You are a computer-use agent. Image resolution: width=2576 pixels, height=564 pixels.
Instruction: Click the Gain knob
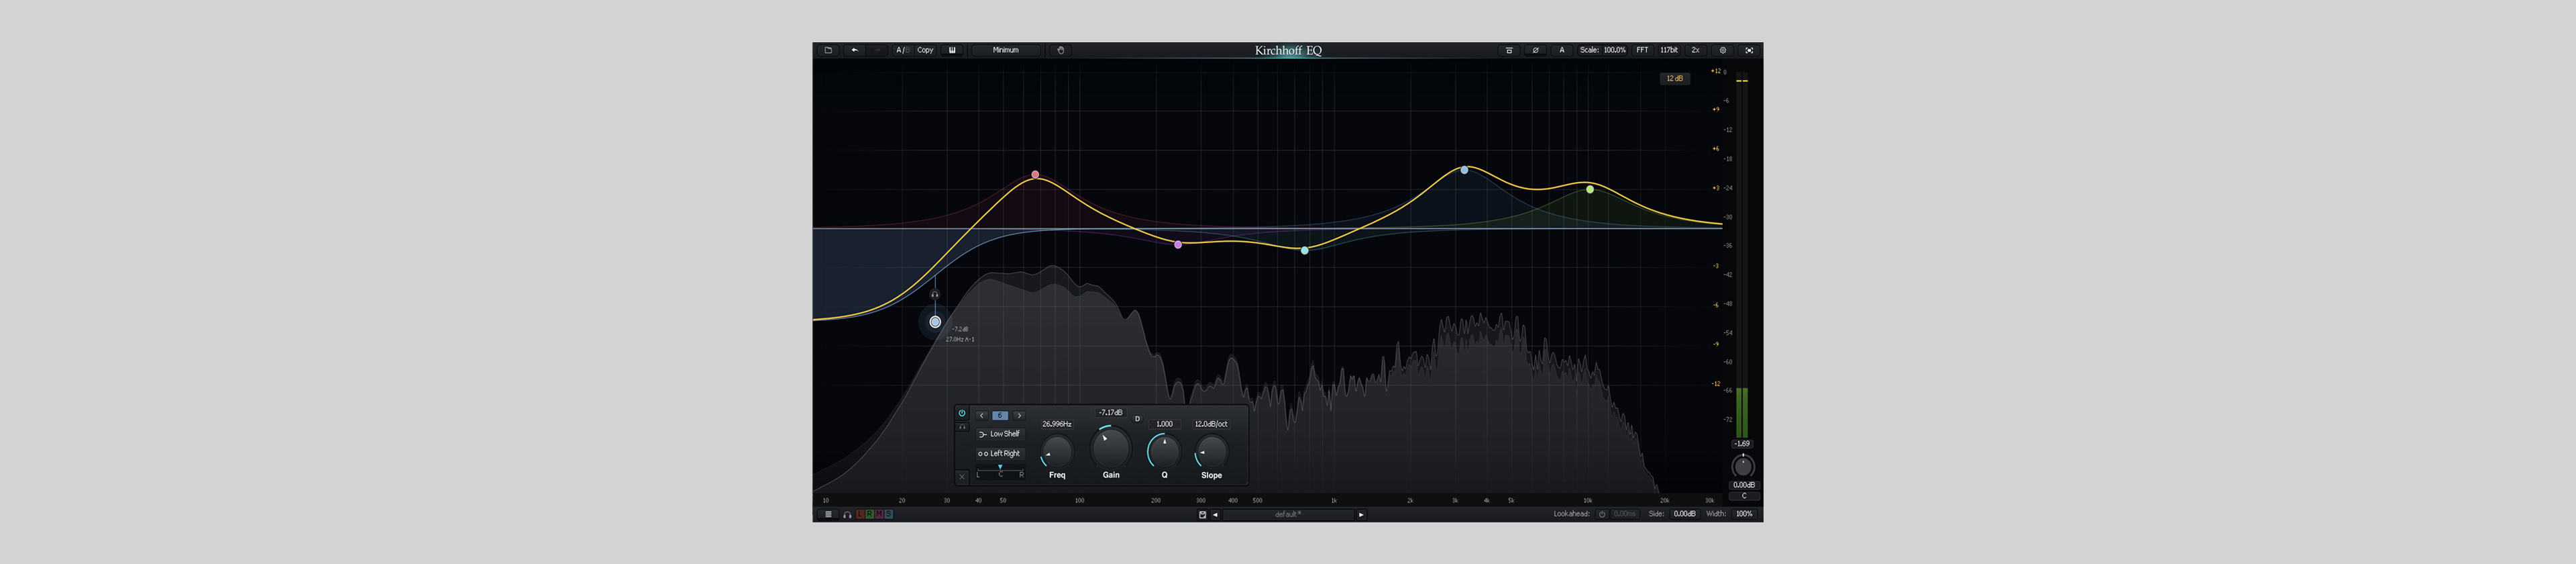click(1111, 448)
